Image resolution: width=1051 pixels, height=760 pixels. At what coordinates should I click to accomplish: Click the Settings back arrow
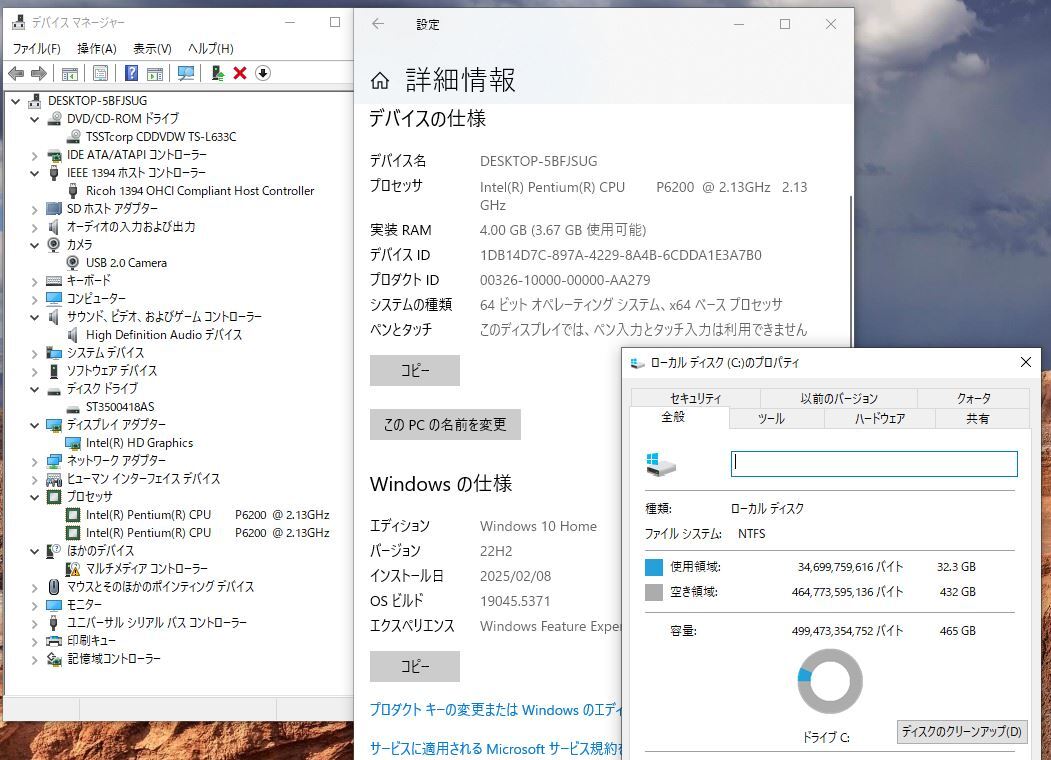[378, 24]
